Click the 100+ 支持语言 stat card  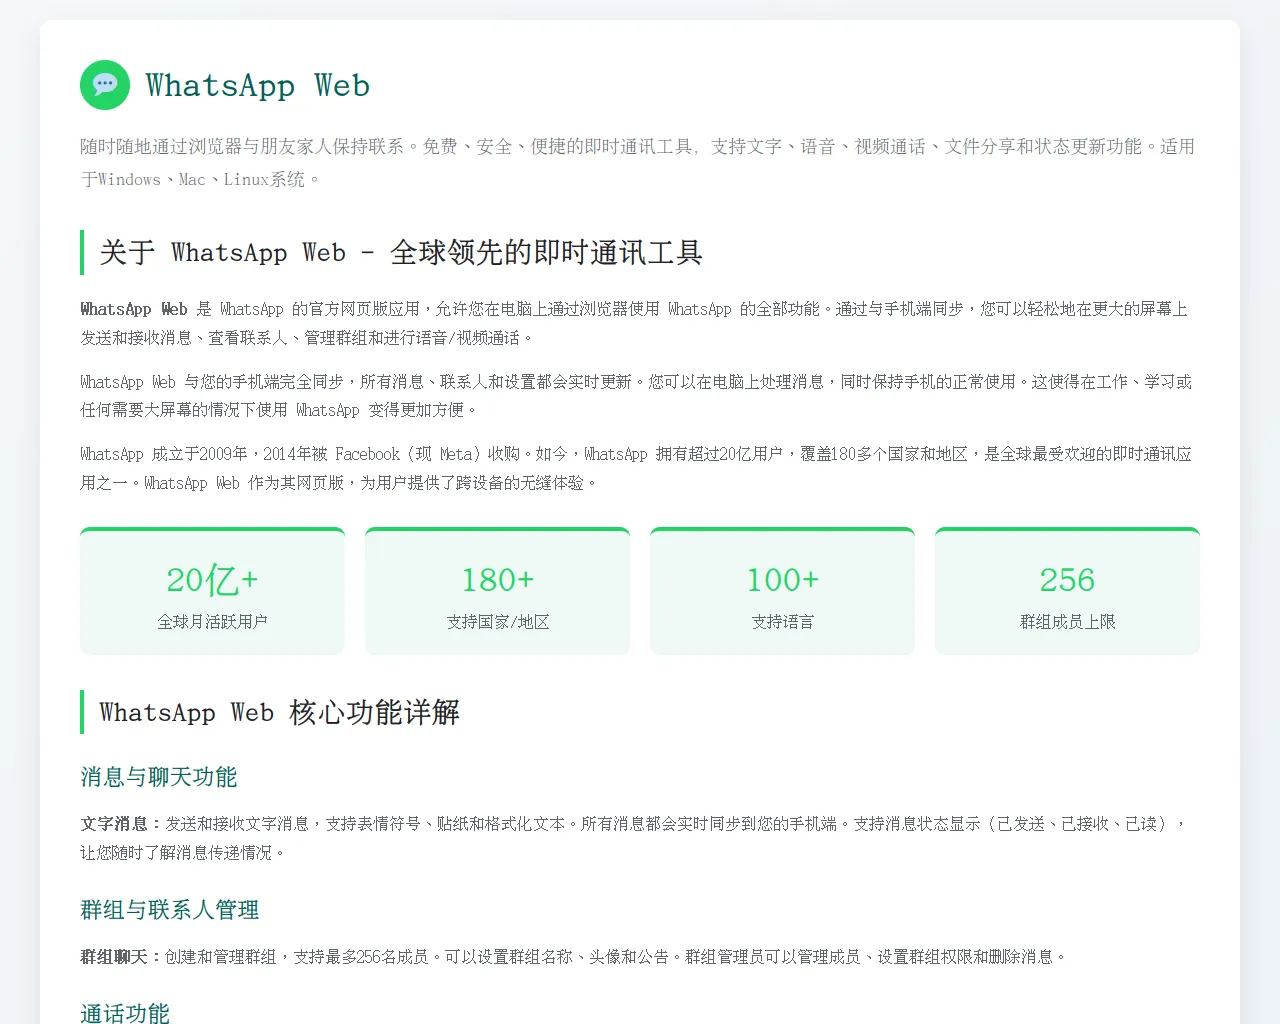pyautogui.click(x=782, y=591)
